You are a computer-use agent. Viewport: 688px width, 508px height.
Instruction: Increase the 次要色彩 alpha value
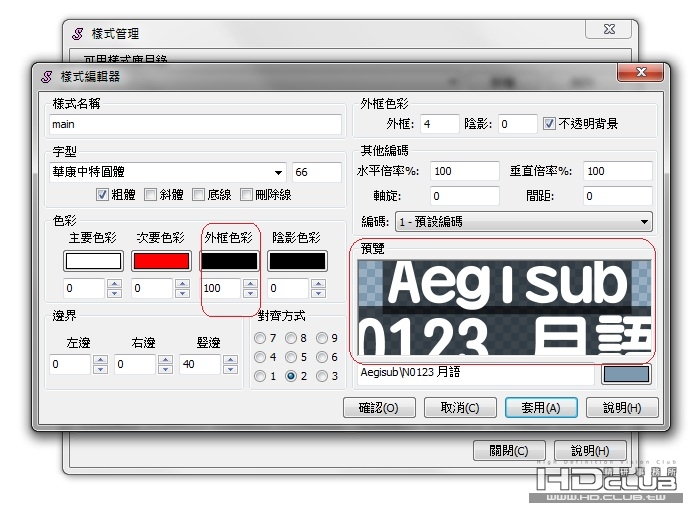coord(183,284)
